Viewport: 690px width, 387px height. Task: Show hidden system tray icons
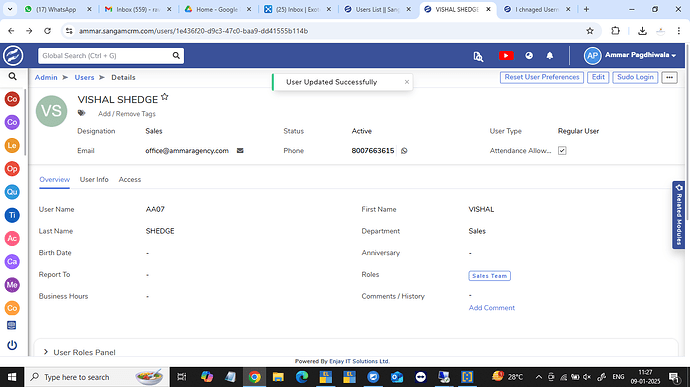(x=538, y=377)
